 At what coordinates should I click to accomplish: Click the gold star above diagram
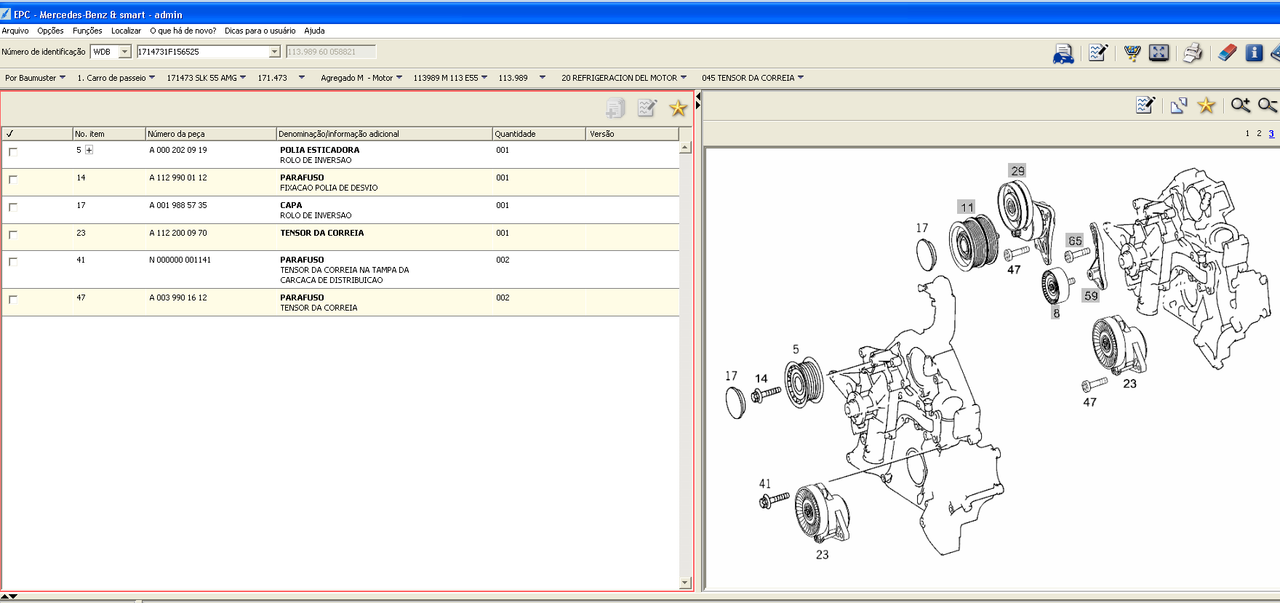click(x=1206, y=105)
